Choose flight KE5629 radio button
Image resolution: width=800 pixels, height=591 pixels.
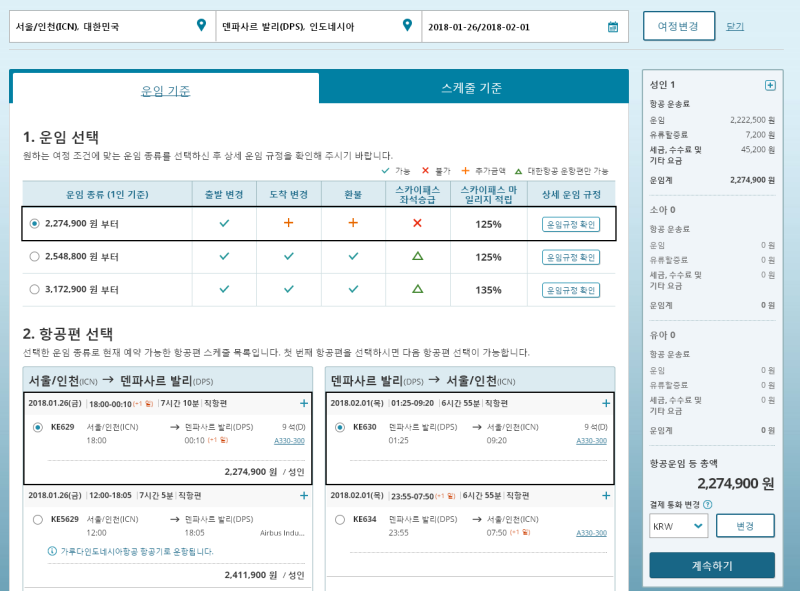click(x=38, y=520)
